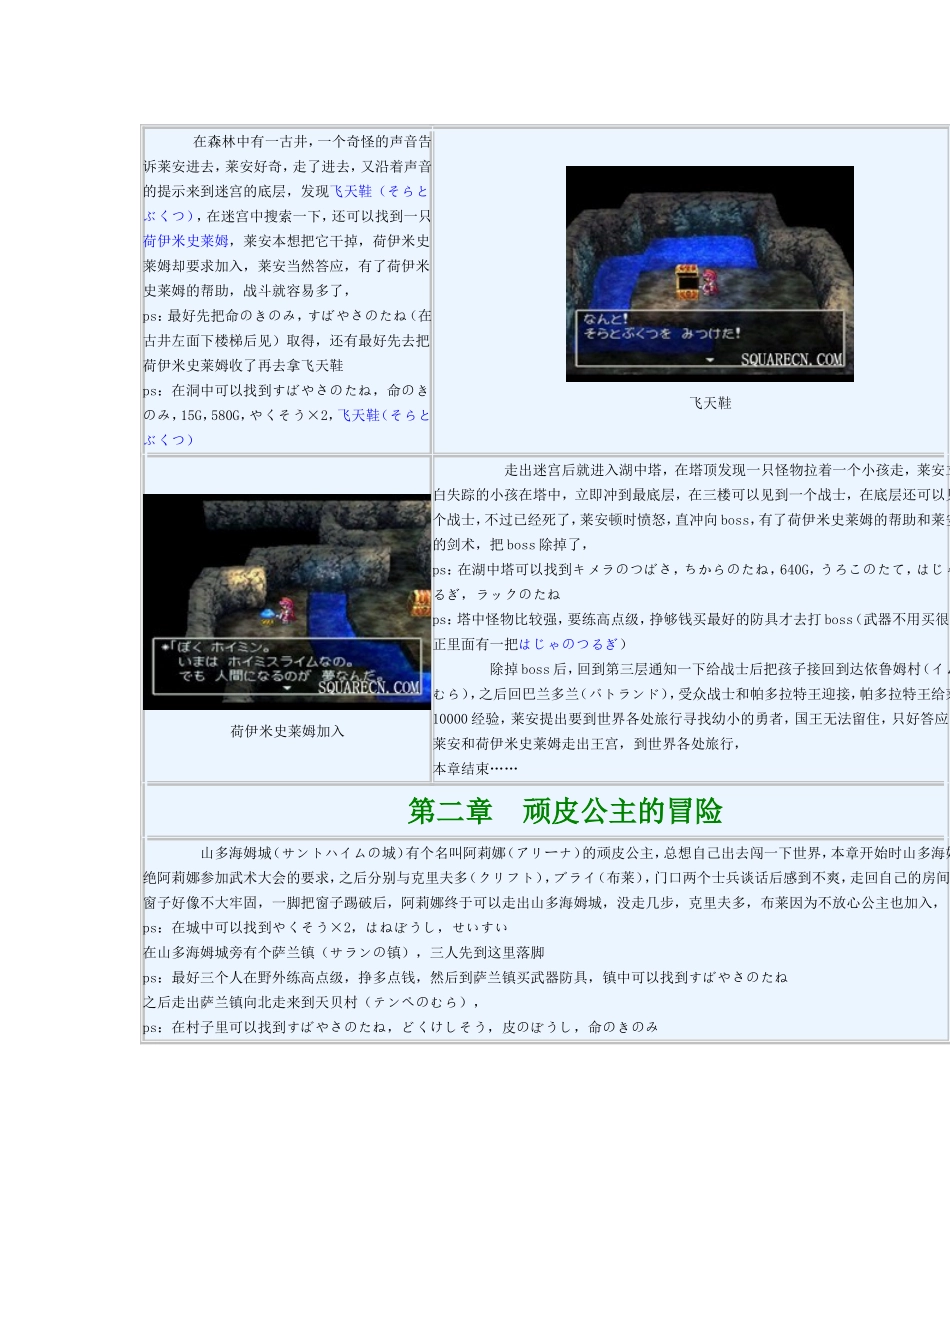The width and height of the screenshot is (950, 1344).
Task: Click the 飞天鞋 caption under the image
Action: click(710, 403)
